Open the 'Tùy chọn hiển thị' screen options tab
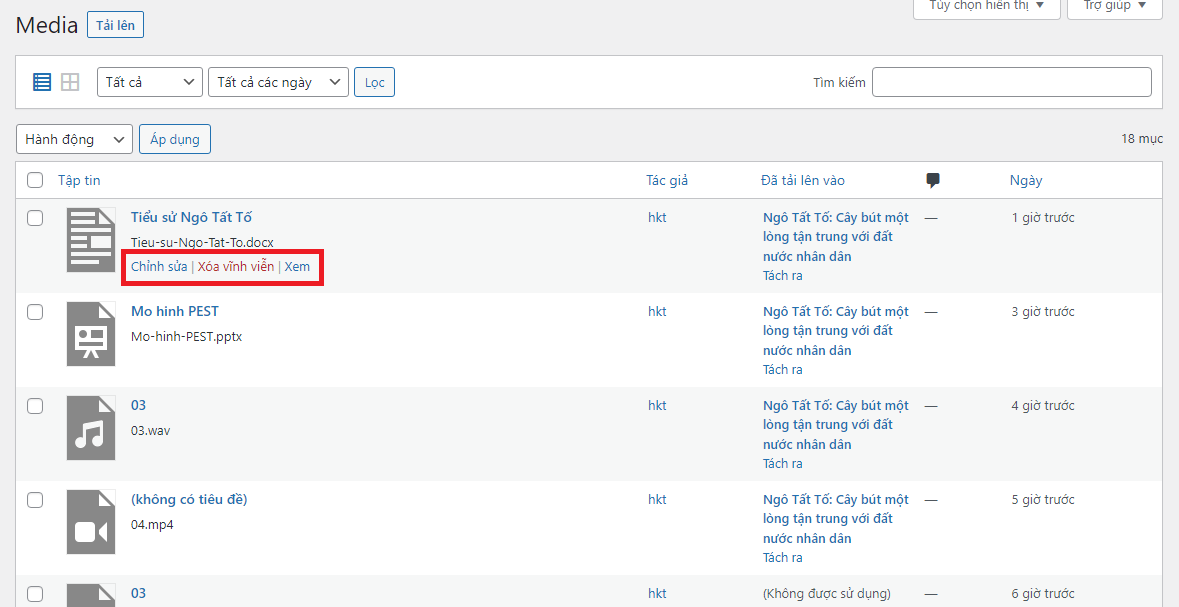The width and height of the screenshot is (1179, 607). [x=986, y=6]
